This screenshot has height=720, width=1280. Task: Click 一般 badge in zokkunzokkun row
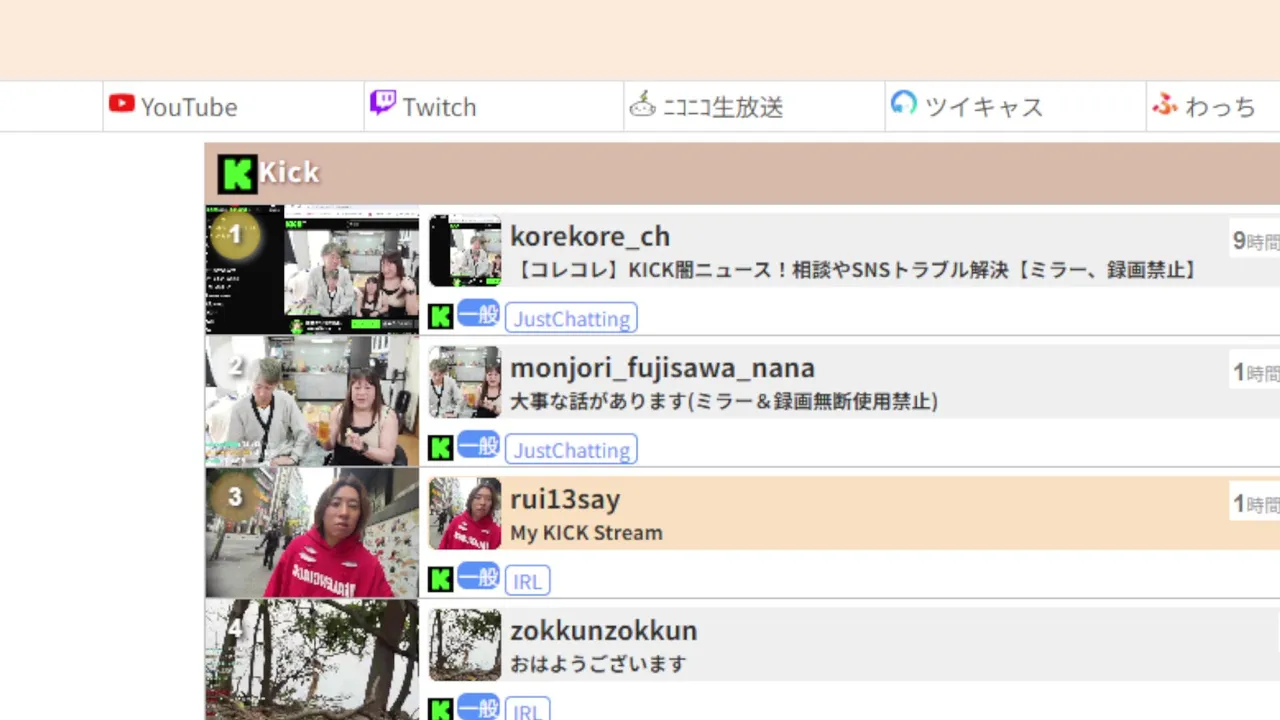click(478, 708)
